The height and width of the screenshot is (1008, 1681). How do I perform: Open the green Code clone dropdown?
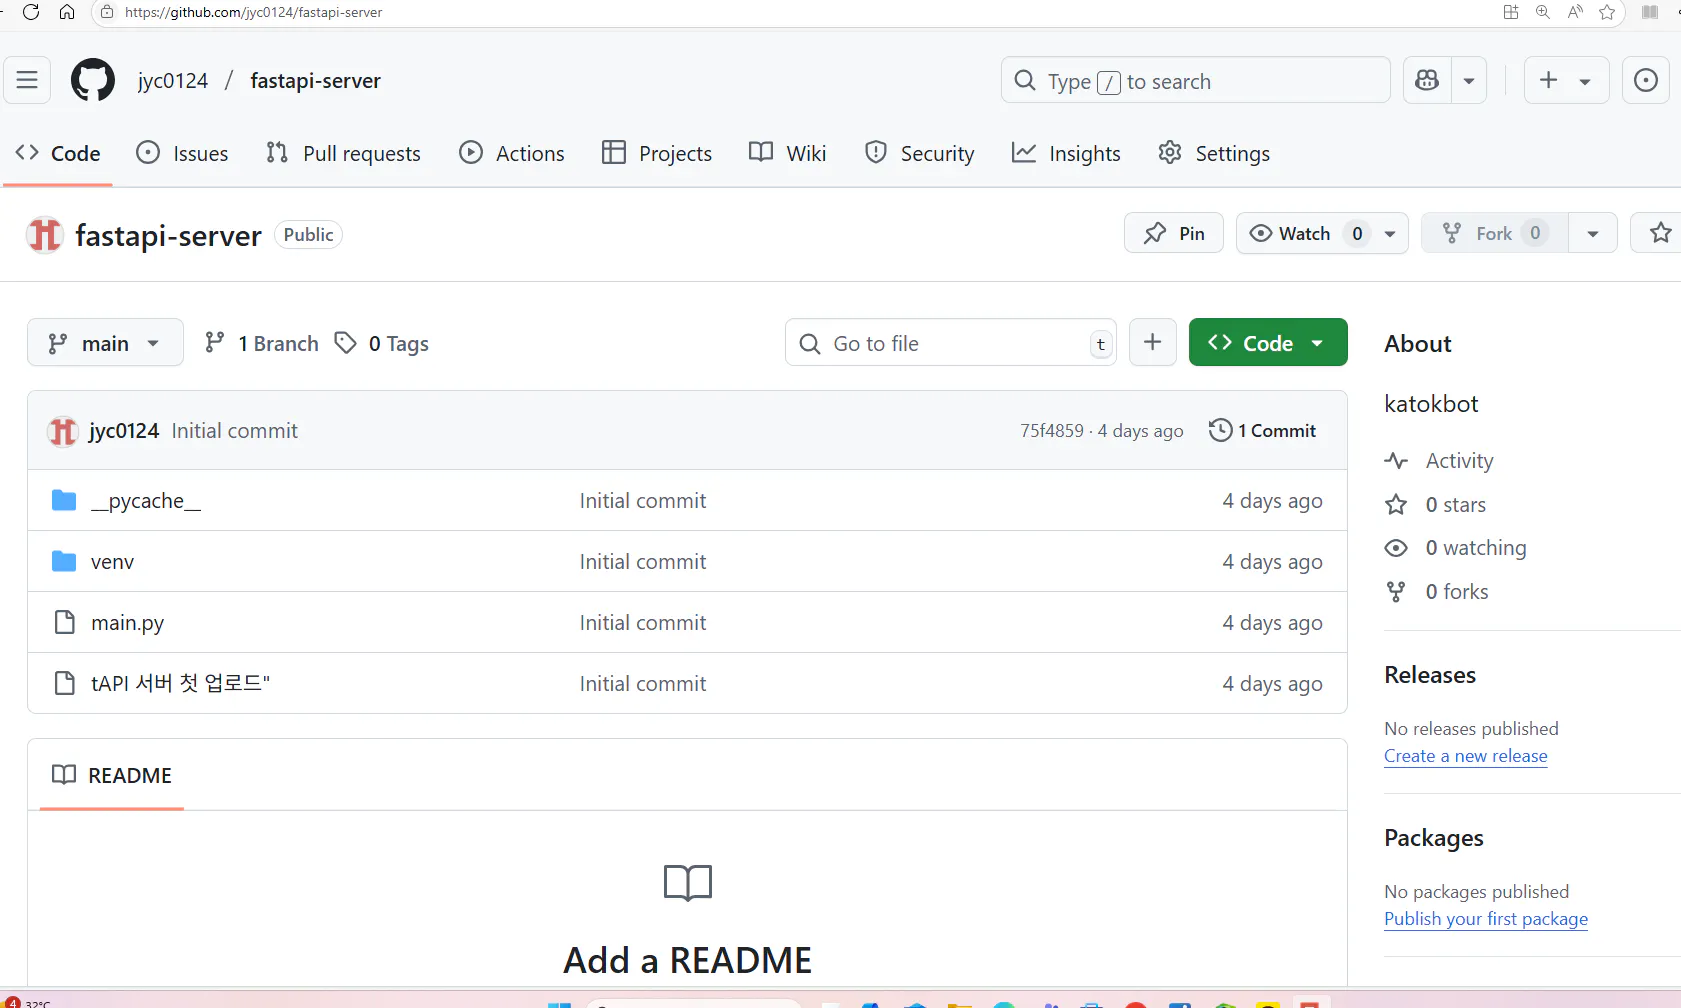(1268, 342)
